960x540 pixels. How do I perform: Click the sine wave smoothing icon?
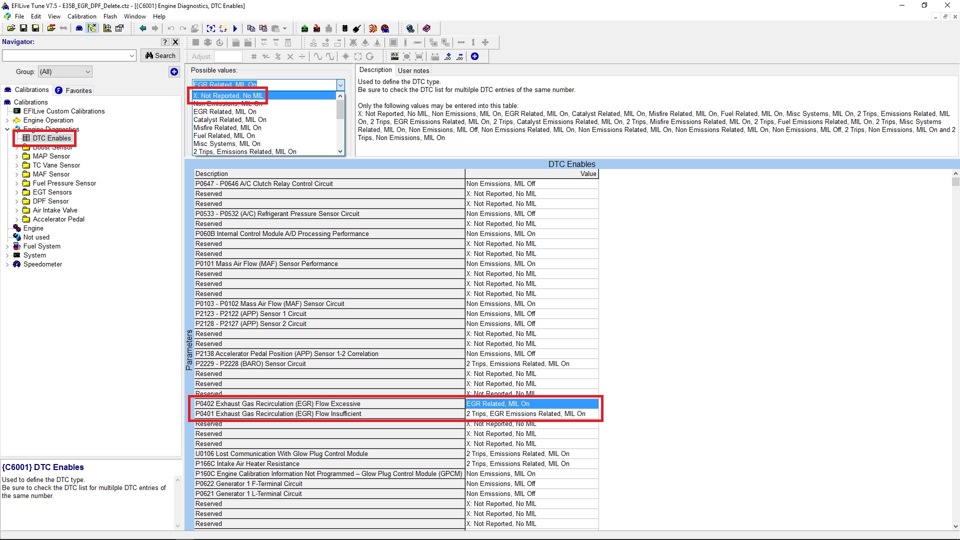[x=318, y=56]
